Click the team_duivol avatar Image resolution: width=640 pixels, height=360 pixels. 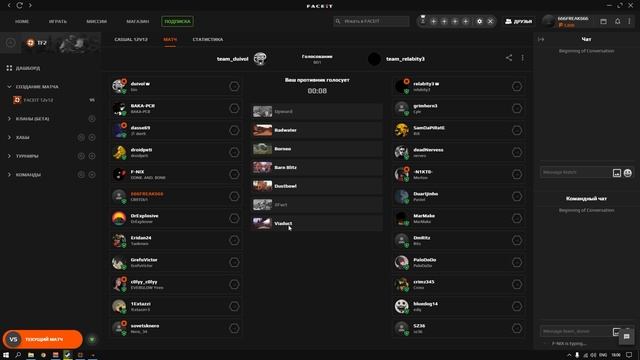point(260,59)
